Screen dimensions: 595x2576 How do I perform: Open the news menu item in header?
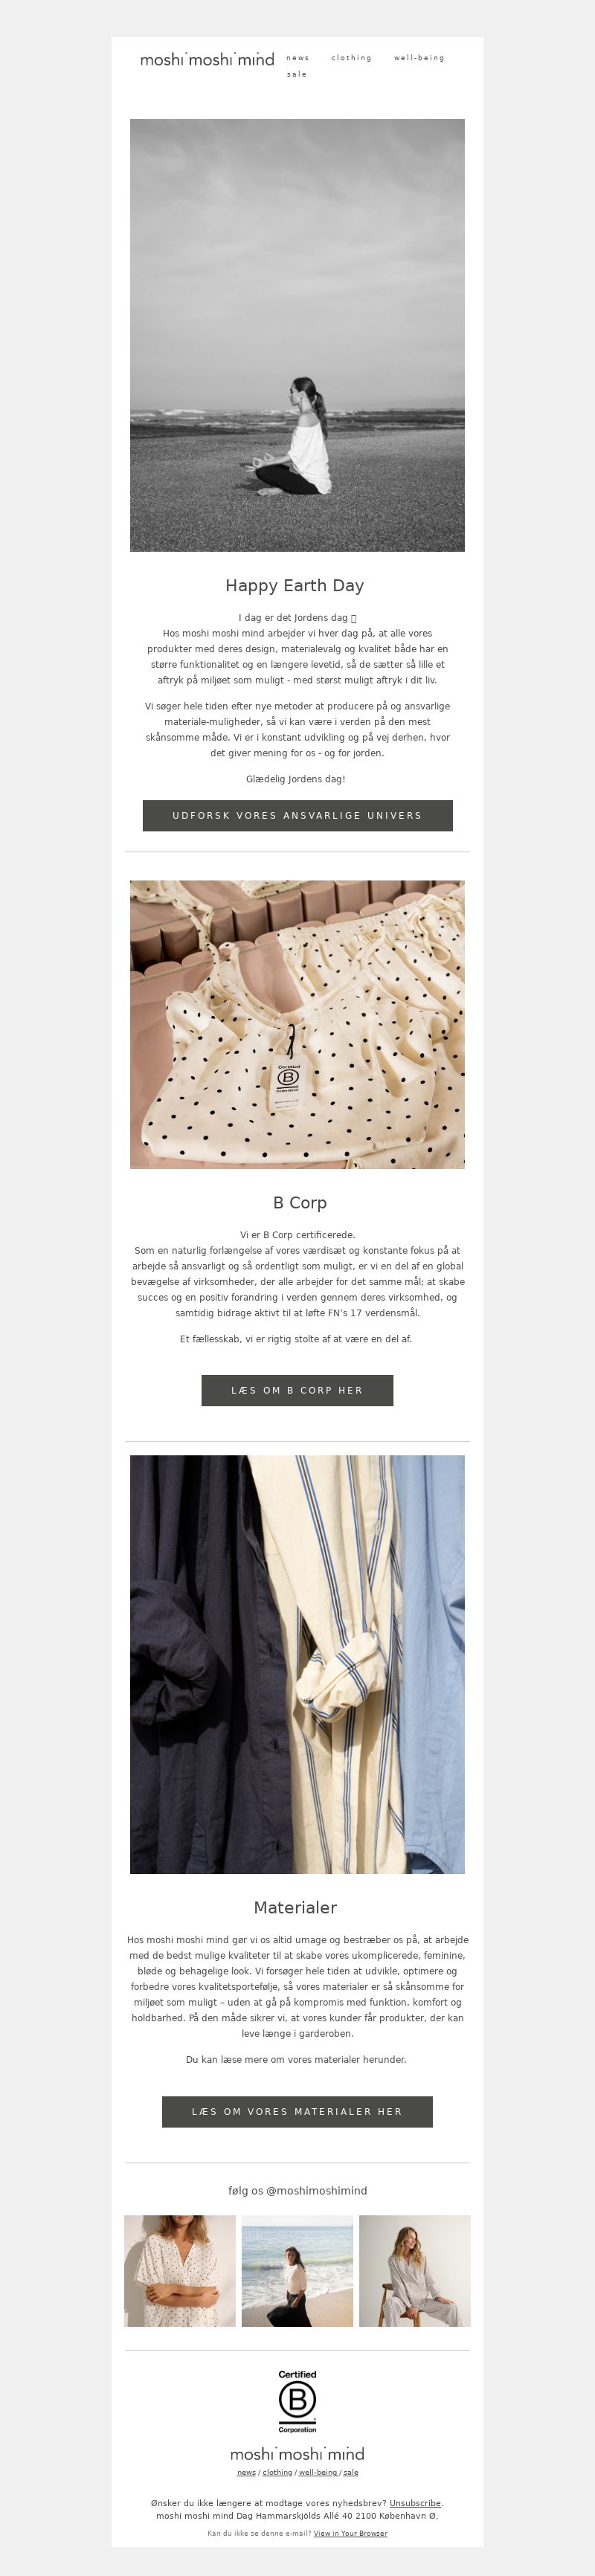click(298, 58)
